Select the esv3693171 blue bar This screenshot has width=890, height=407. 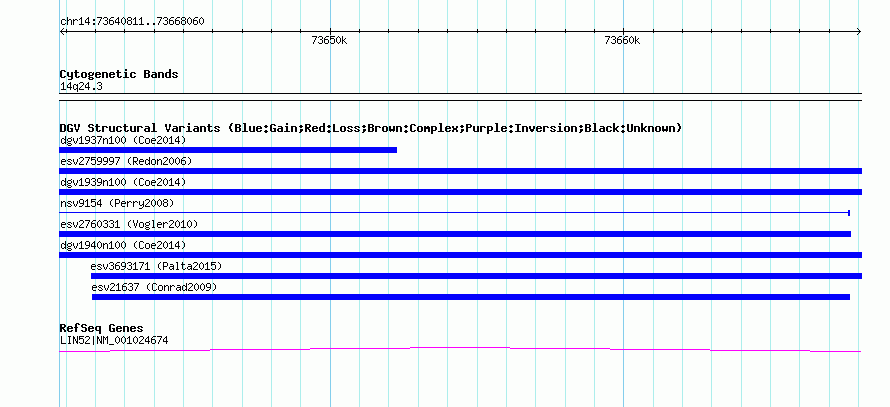(x=477, y=276)
